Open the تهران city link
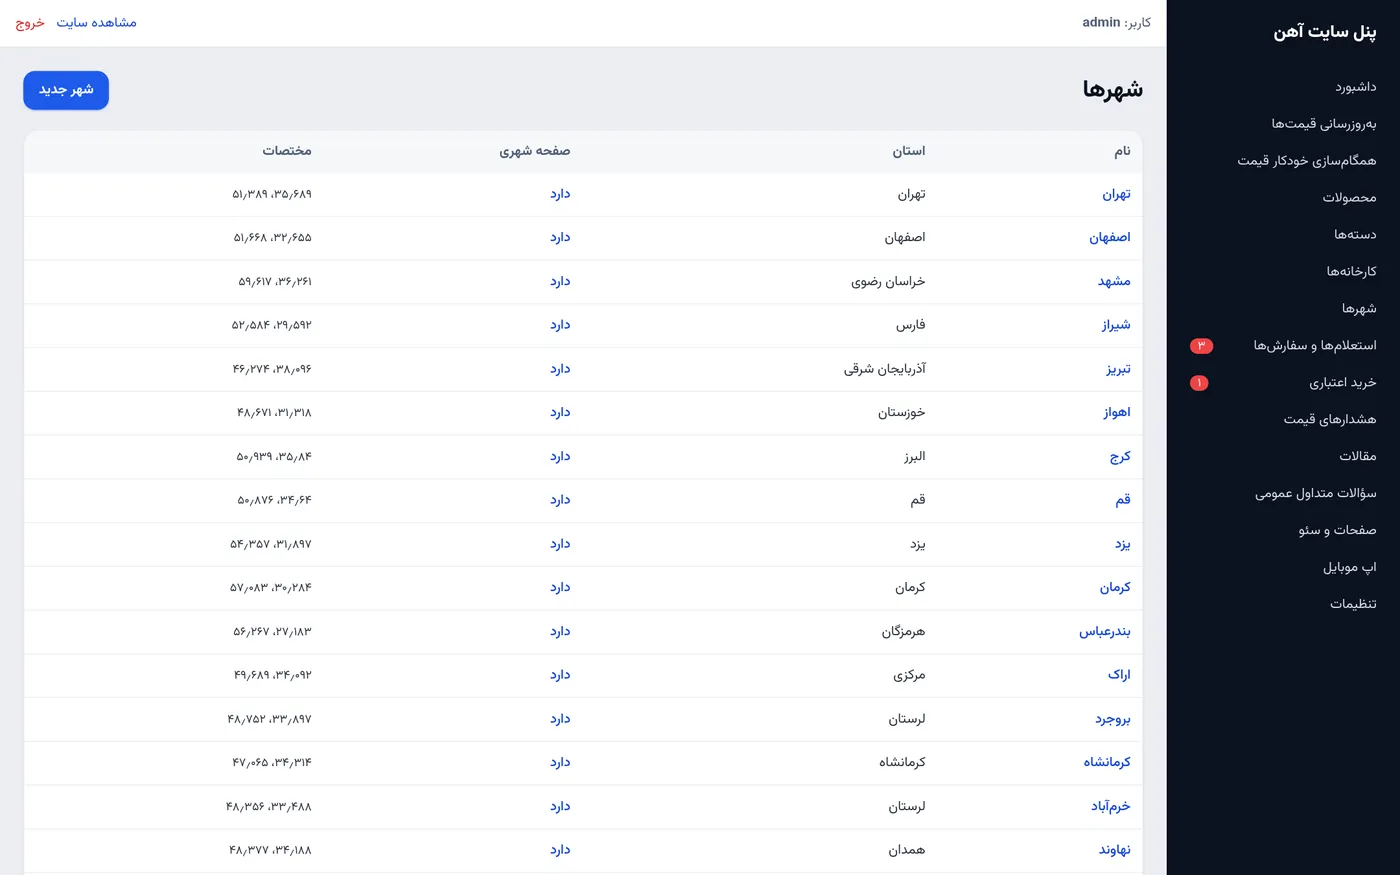 point(1116,194)
